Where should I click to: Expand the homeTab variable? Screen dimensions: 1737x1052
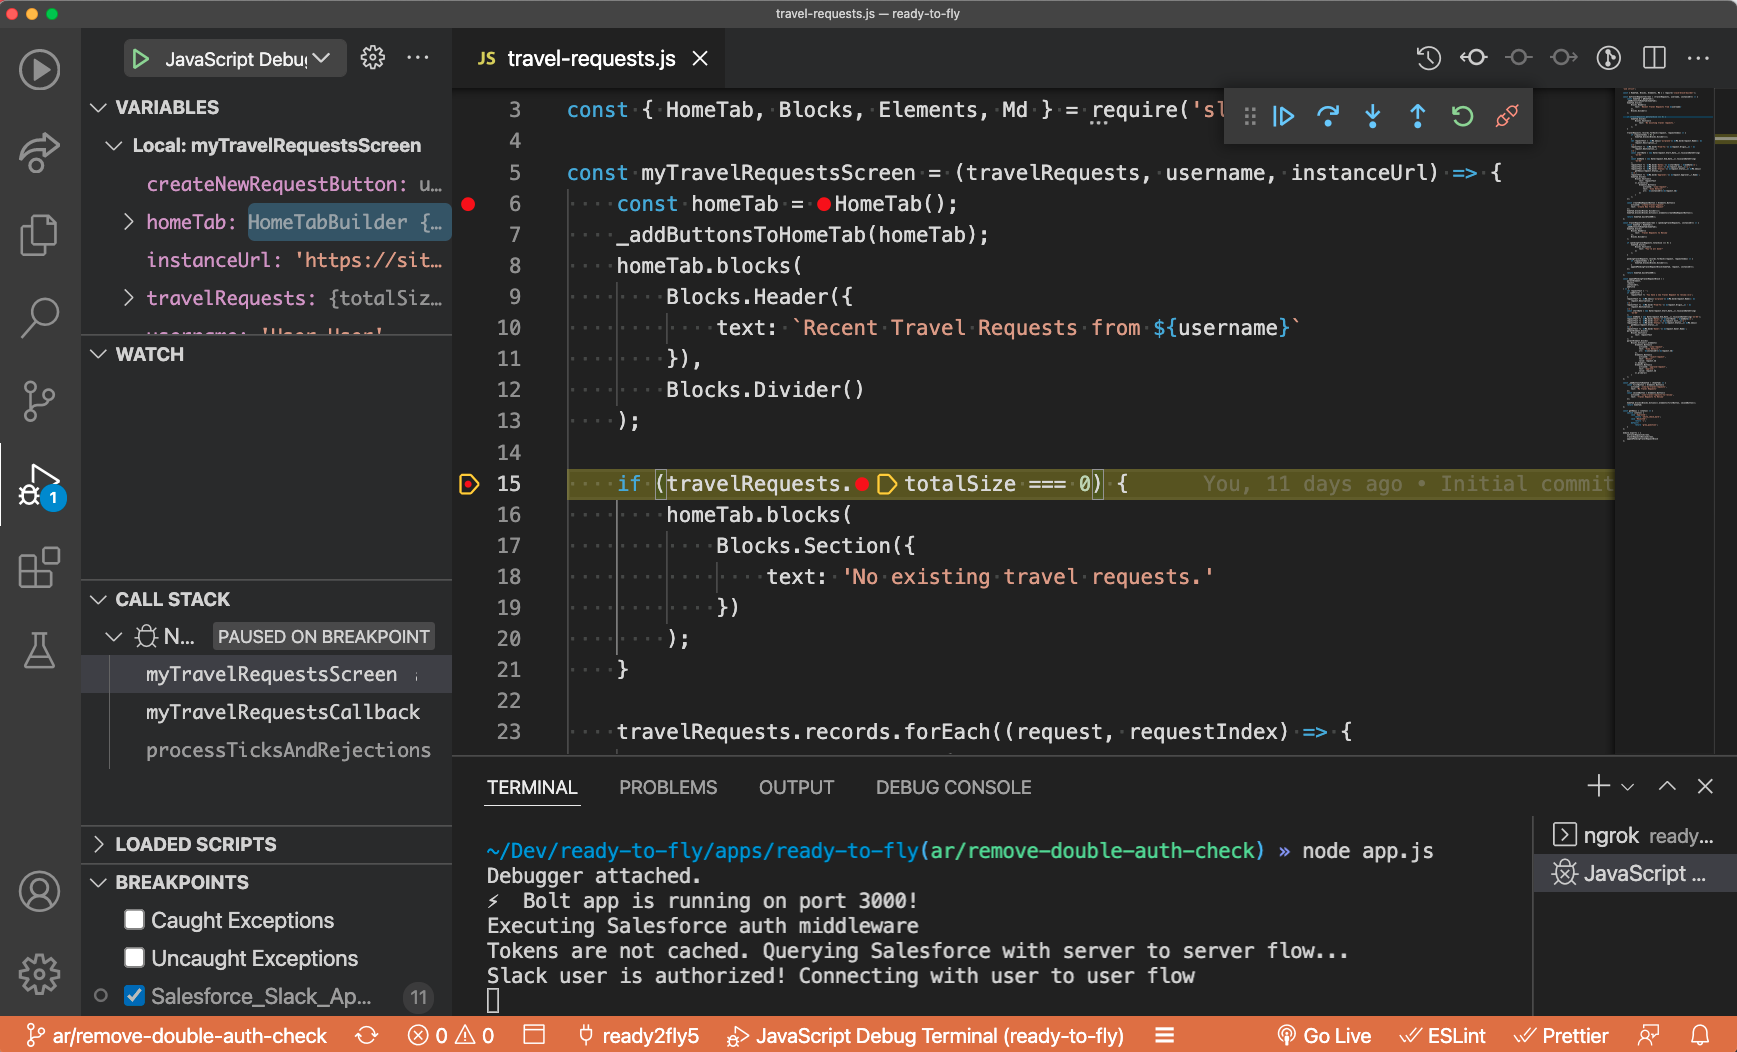129,221
